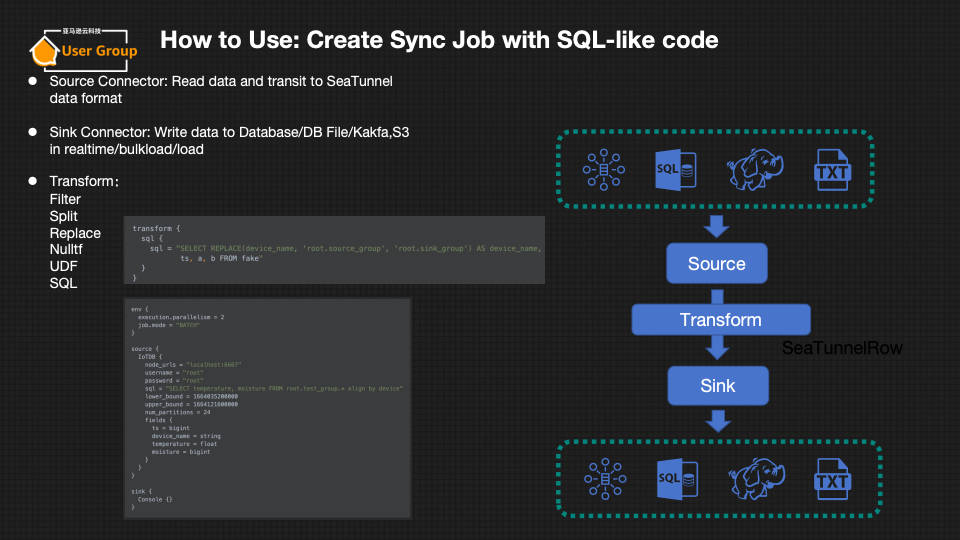
Task: Click the Console {} sink line
Action: 155,500
